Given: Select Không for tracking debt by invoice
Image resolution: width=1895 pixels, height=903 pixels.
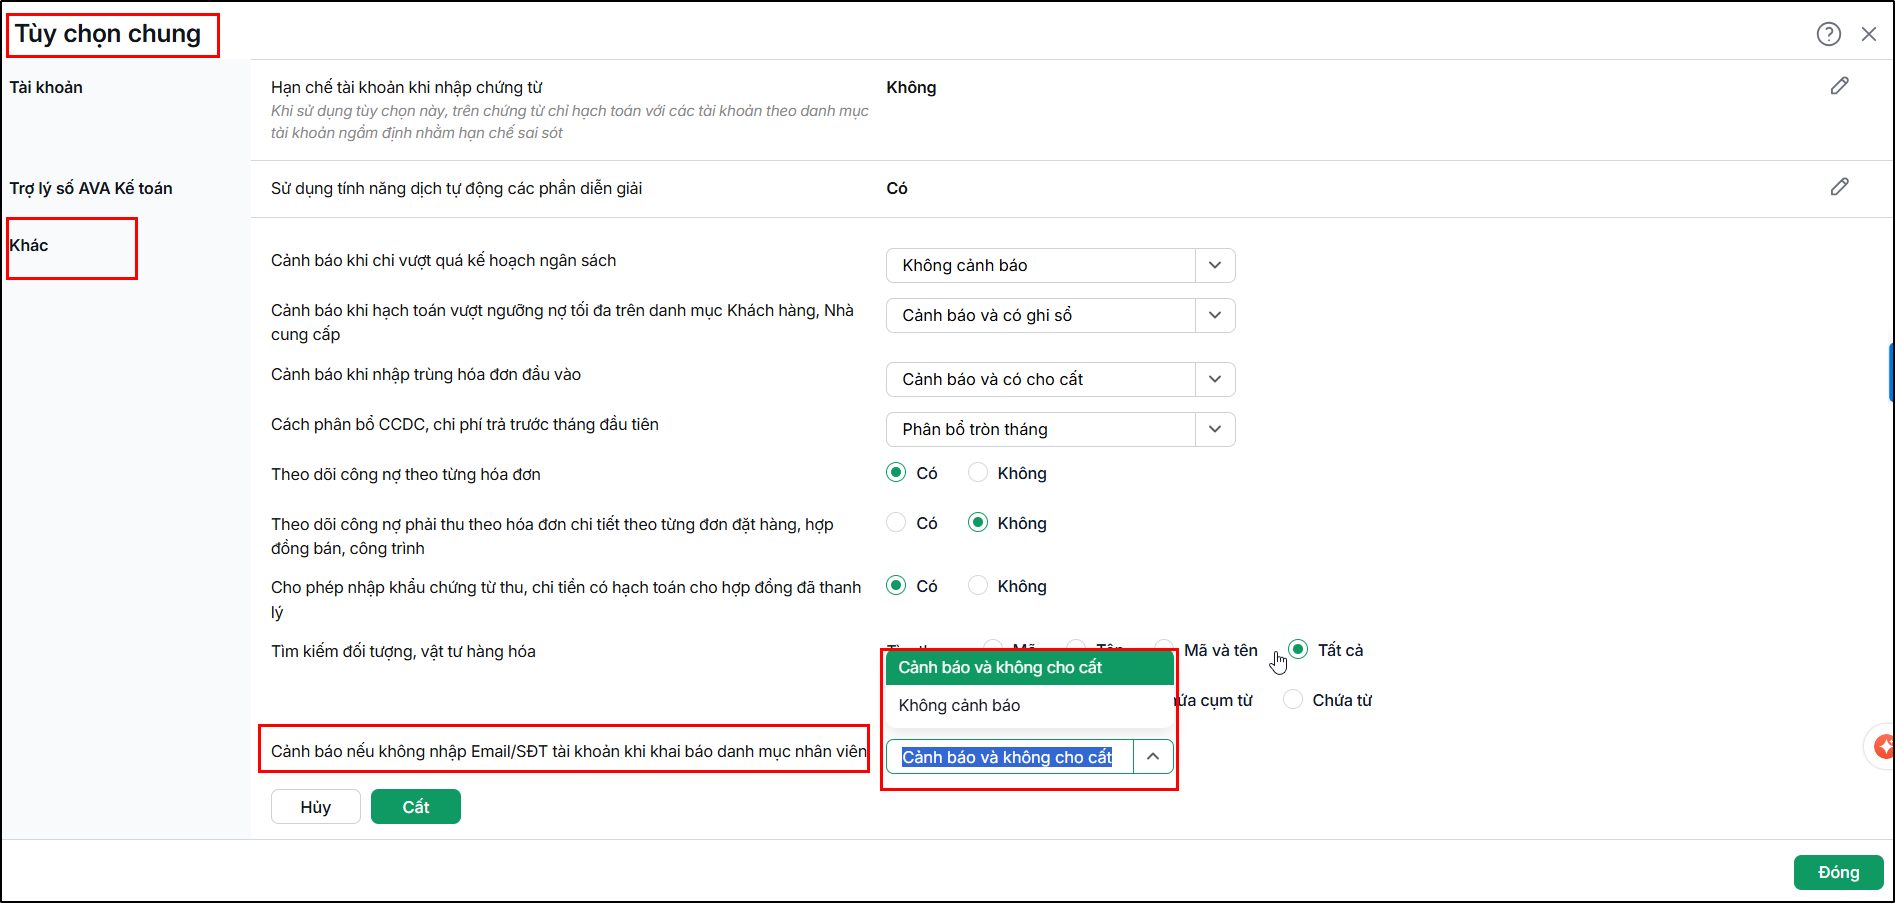Looking at the screenshot, I should coord(977,473).
